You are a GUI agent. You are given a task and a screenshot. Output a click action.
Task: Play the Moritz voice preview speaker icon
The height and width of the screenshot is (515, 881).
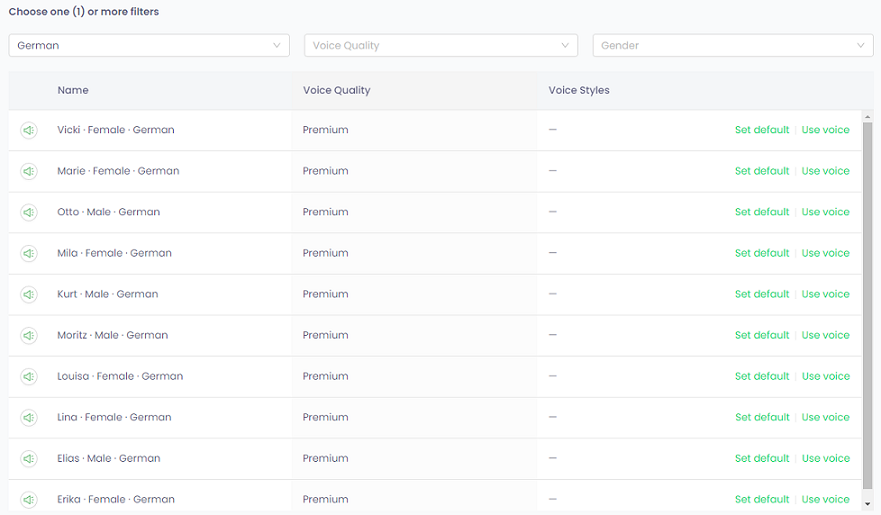(x=29, y=335)
